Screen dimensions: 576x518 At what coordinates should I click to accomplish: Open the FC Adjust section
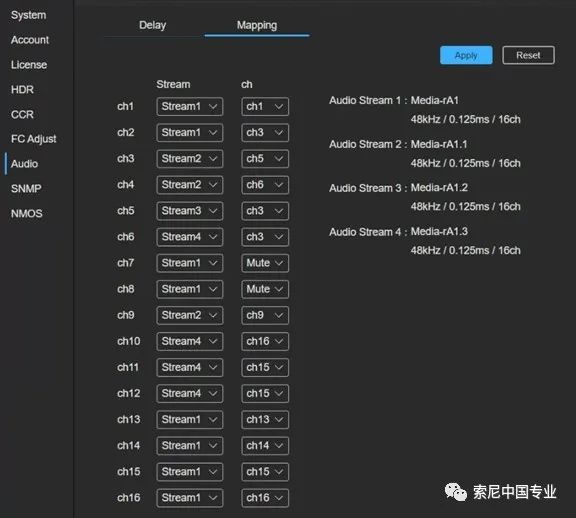click(x=33, y=139)
